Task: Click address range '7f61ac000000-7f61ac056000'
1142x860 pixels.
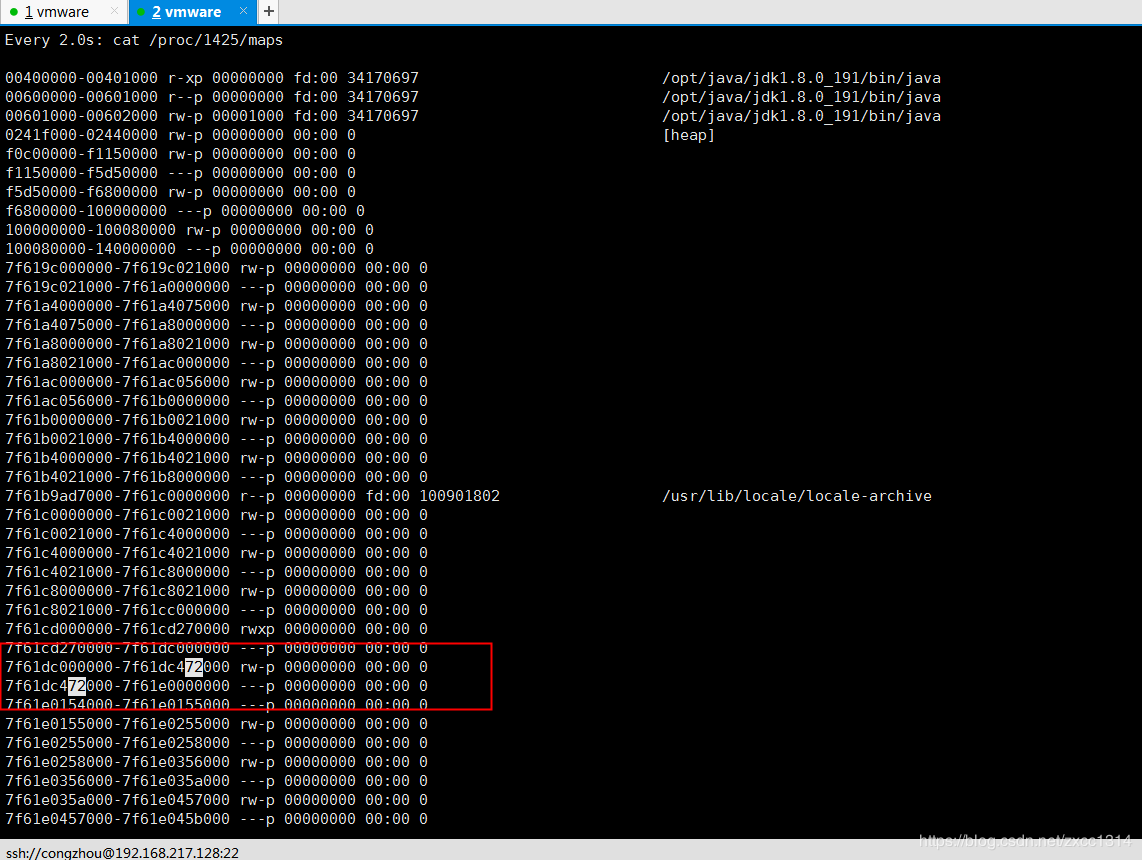Action: (x=117, y=382)
